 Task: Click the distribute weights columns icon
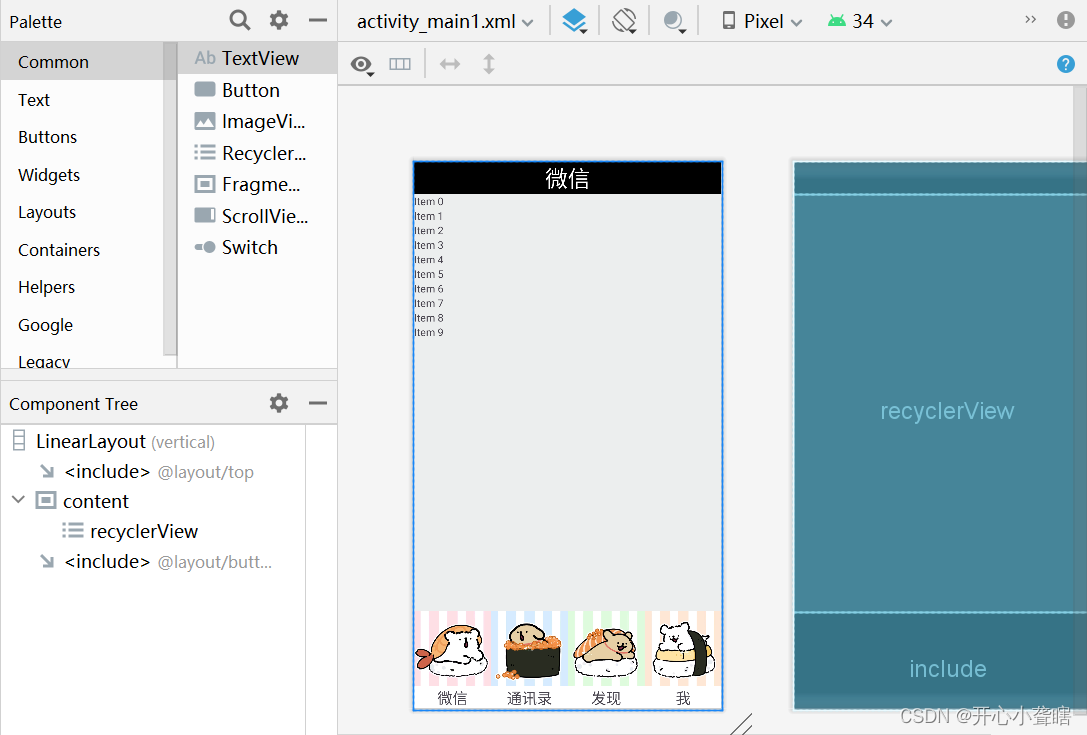tap(400, 64)
